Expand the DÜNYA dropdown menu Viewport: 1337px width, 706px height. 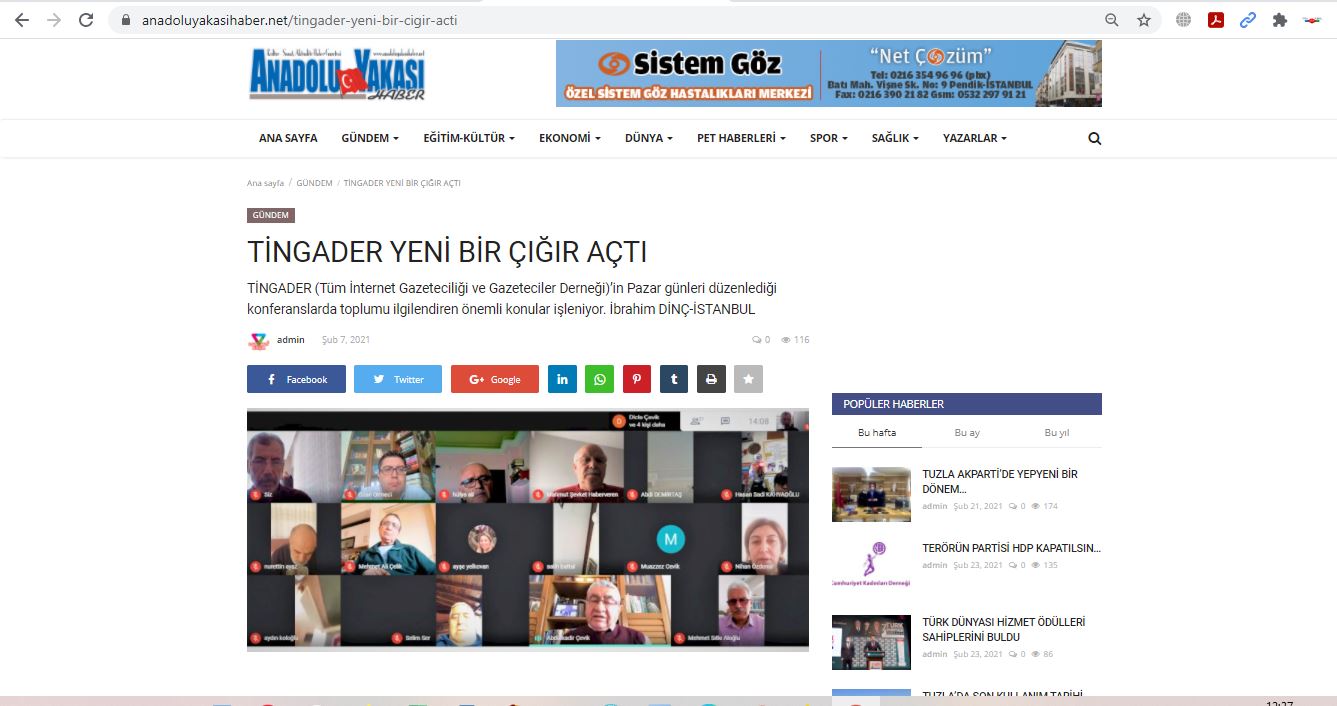pyautogui.click(x=649, y=138)
